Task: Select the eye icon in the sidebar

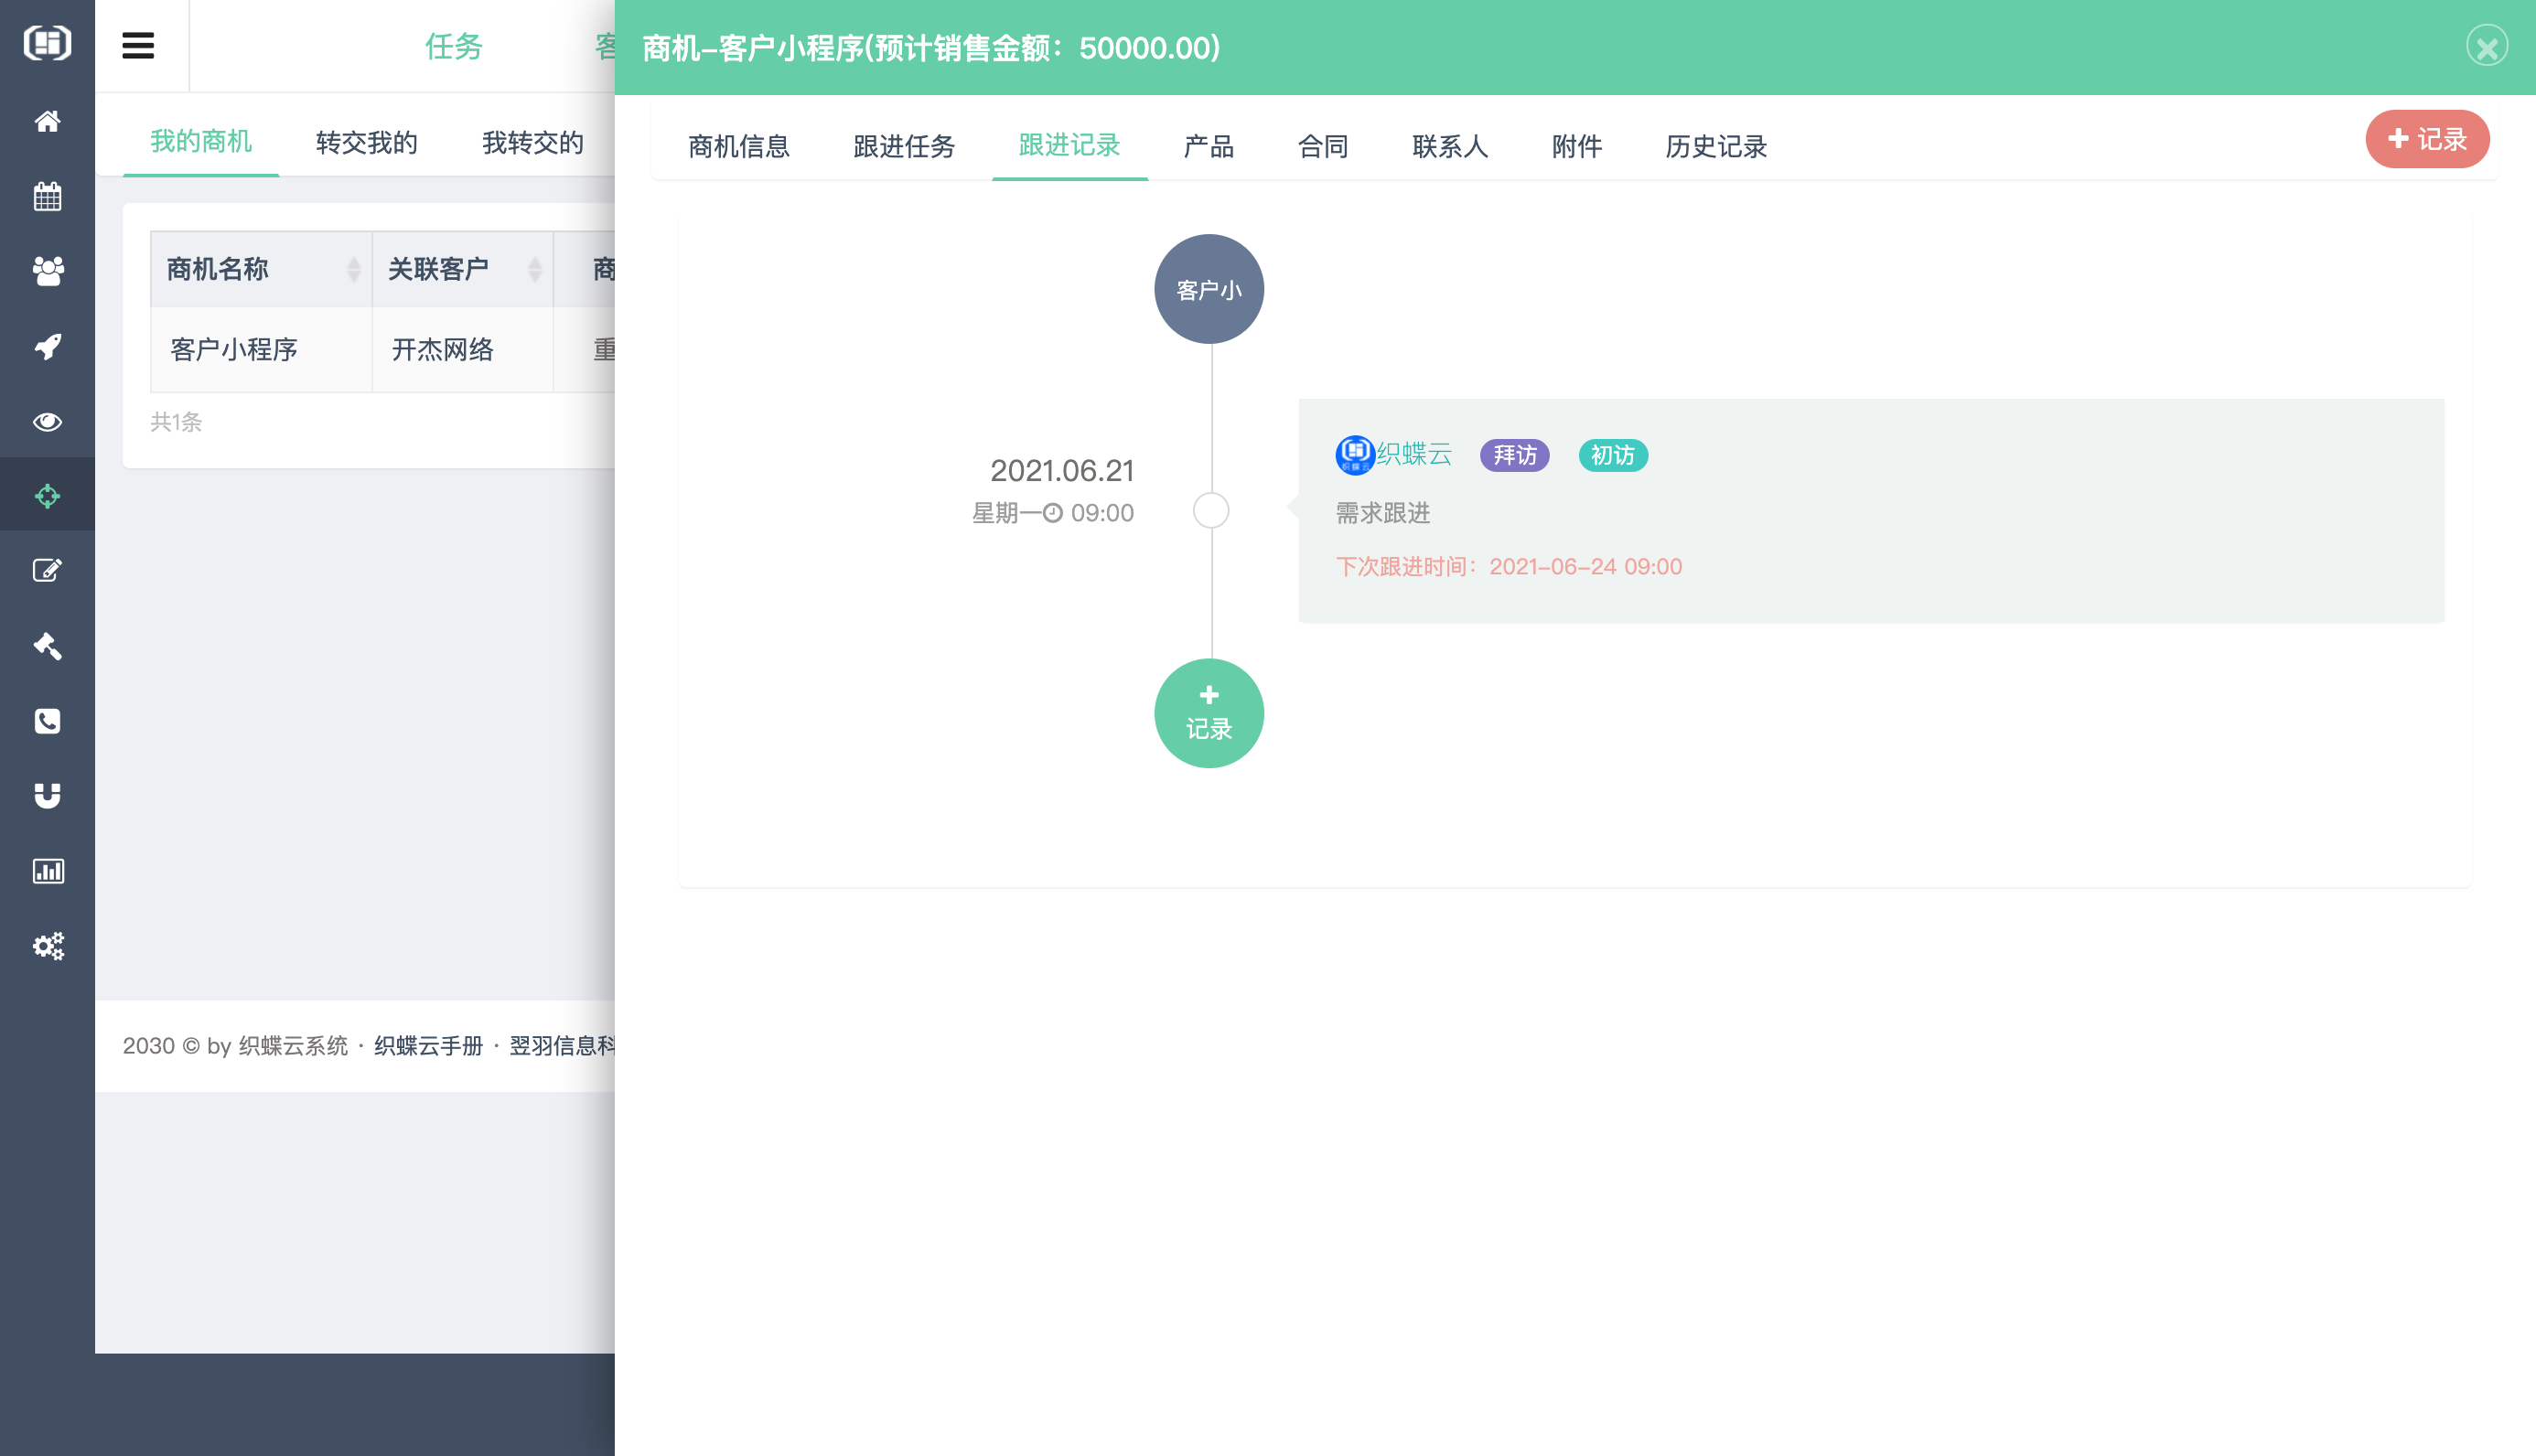Action: coord(47,421)
